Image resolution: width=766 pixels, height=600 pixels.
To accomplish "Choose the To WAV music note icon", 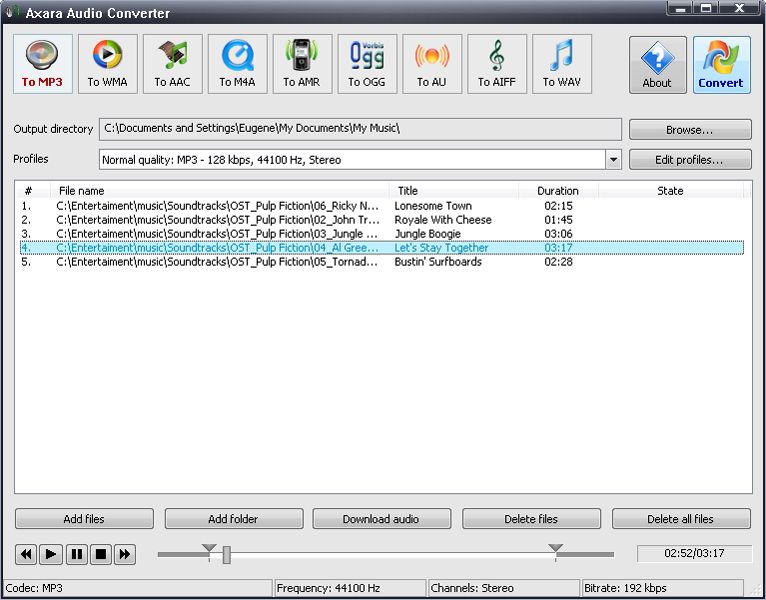I will [562, 64].
